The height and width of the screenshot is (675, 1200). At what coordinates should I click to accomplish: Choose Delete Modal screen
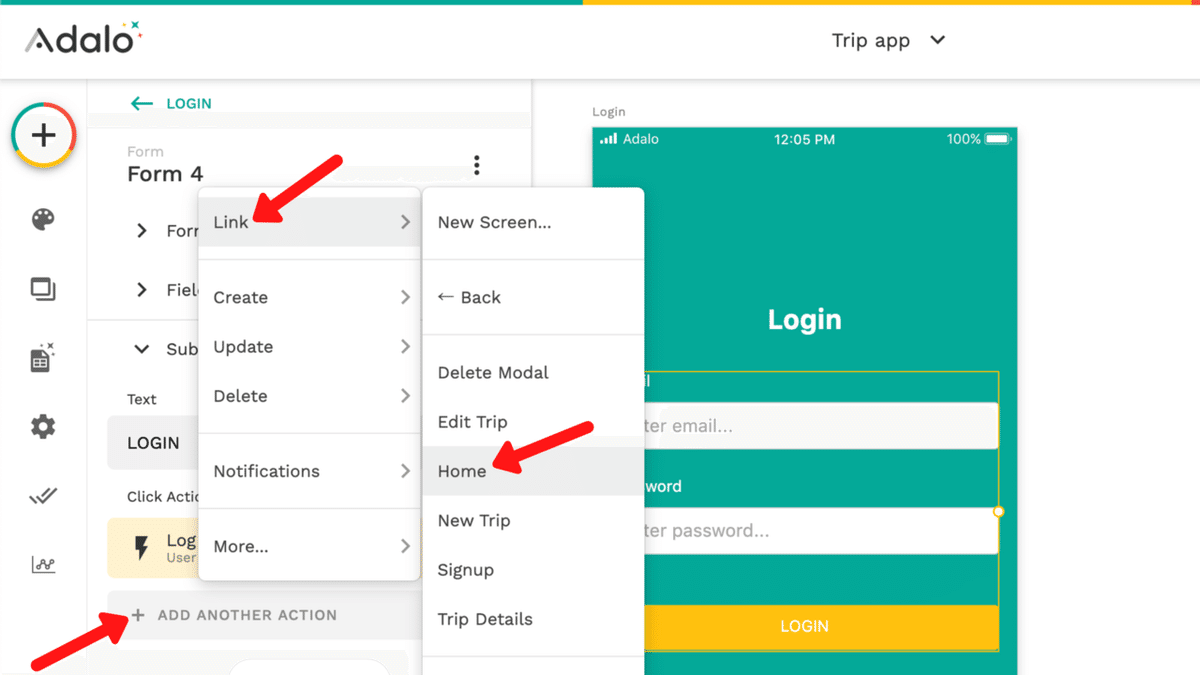533,372
